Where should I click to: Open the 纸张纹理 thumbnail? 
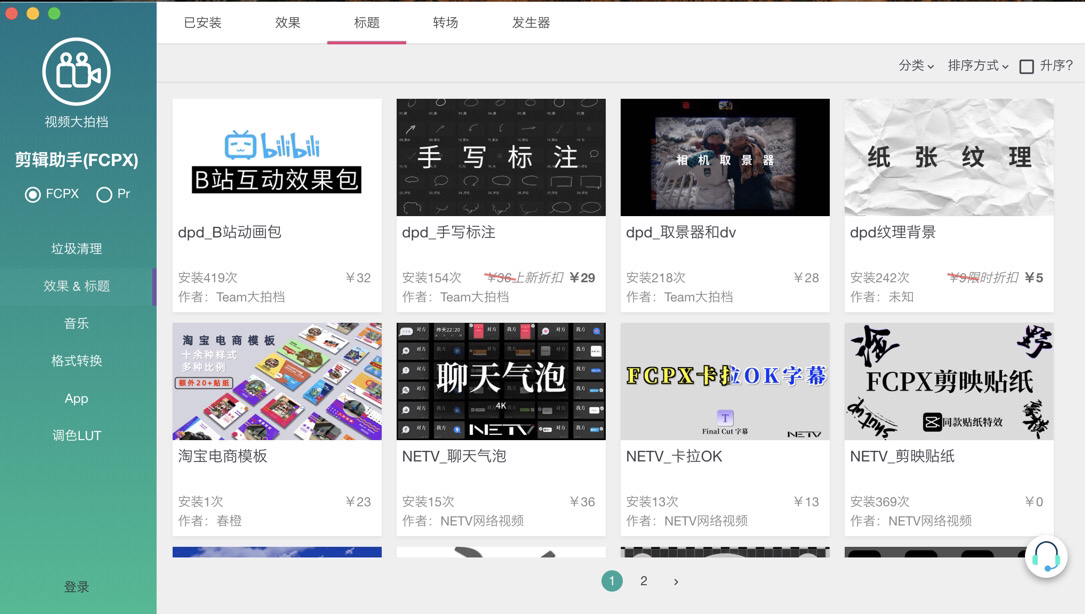(949, 157)
